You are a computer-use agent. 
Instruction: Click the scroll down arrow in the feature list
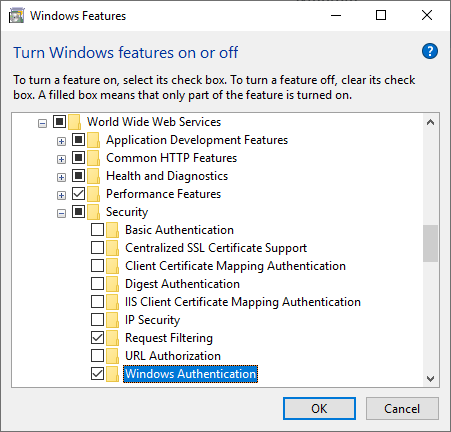tap(430, 379)
